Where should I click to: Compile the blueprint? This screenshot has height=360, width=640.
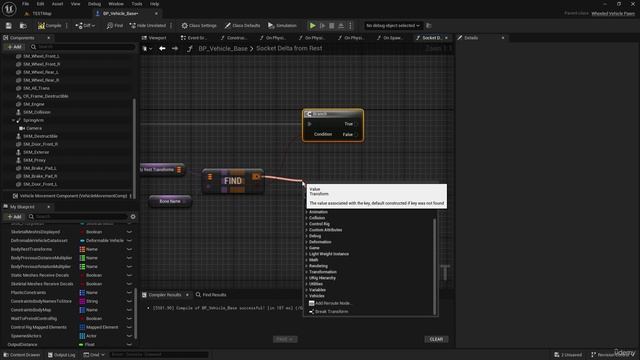point(49,26)
